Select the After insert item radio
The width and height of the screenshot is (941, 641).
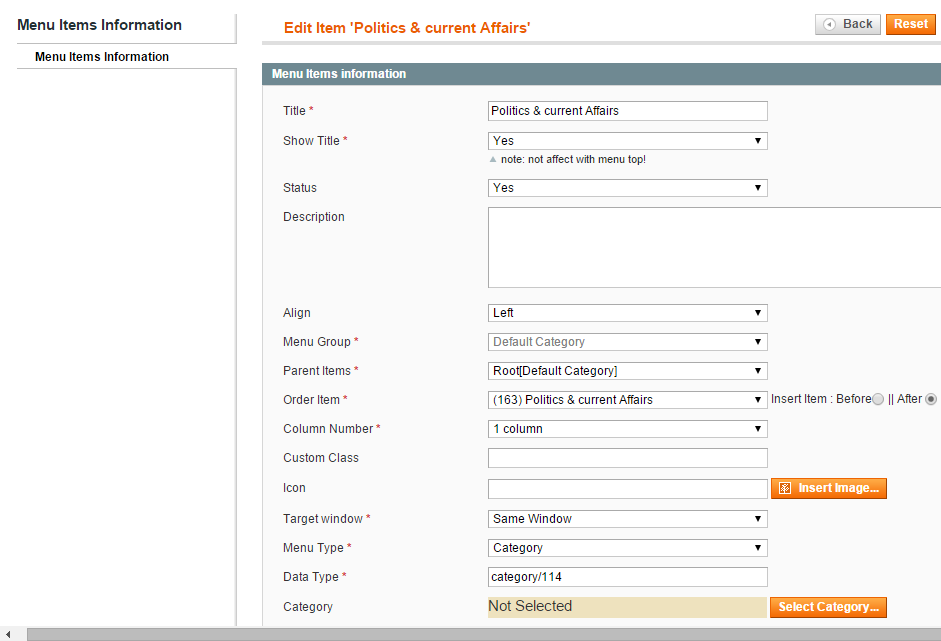(x=931, y=399)
